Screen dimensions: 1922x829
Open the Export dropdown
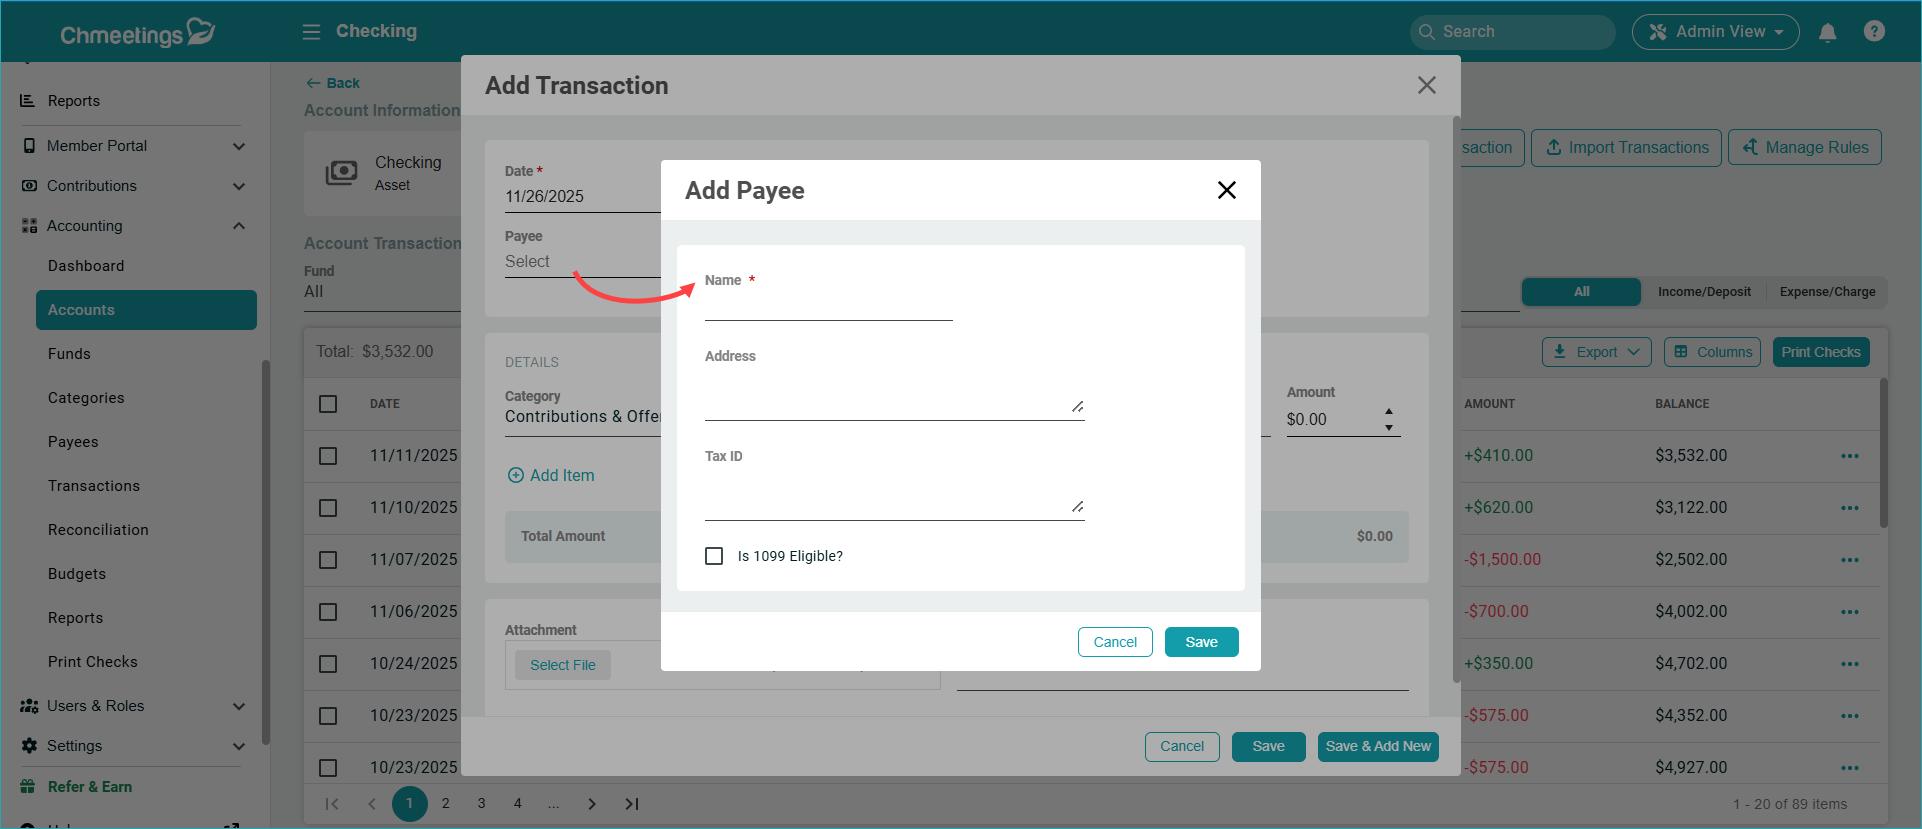(1596, 352)
